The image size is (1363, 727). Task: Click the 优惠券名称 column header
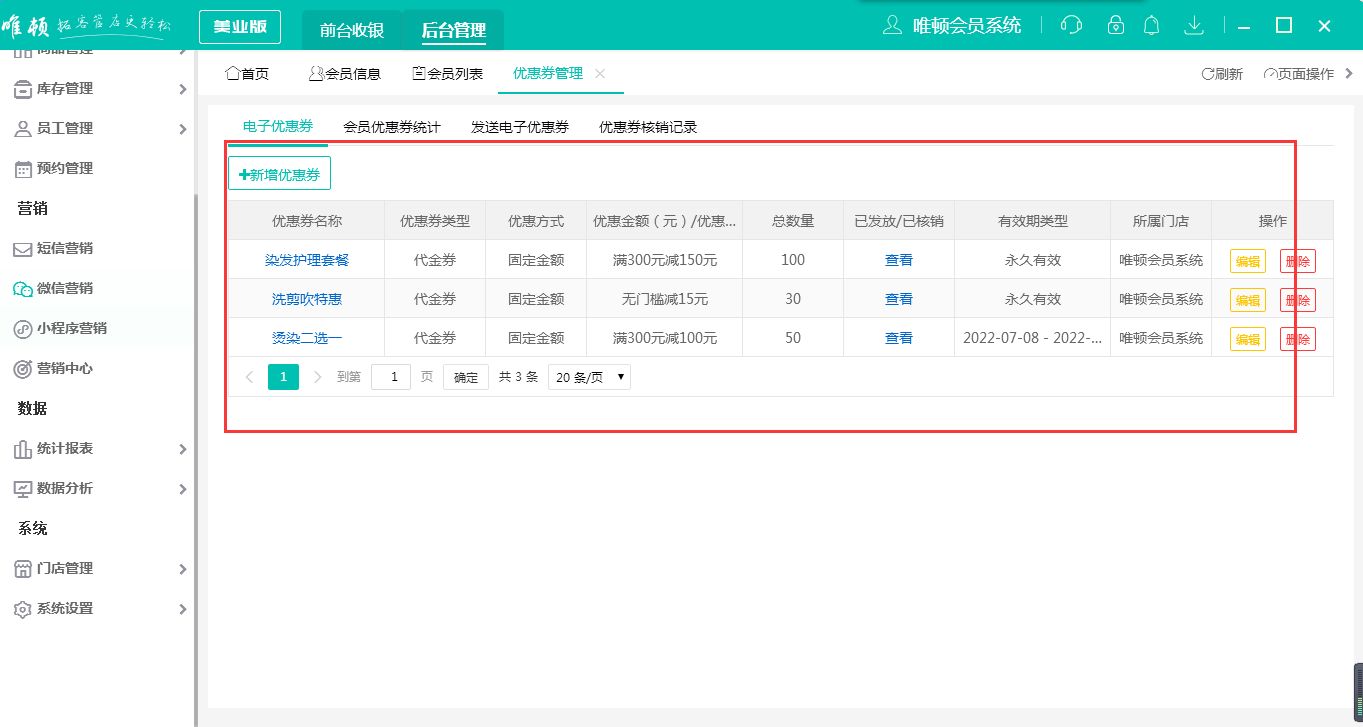306,221
